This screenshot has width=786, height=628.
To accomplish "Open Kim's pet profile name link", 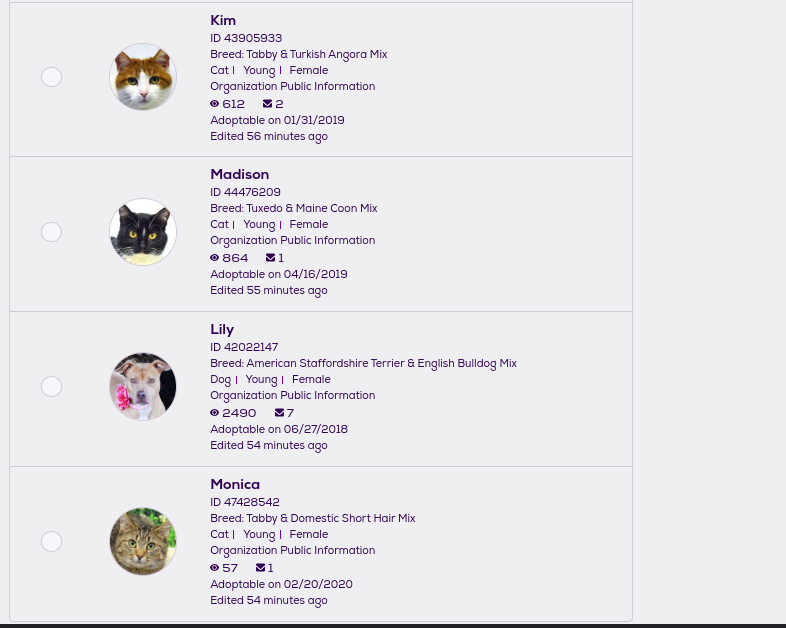I will [223, 21].
